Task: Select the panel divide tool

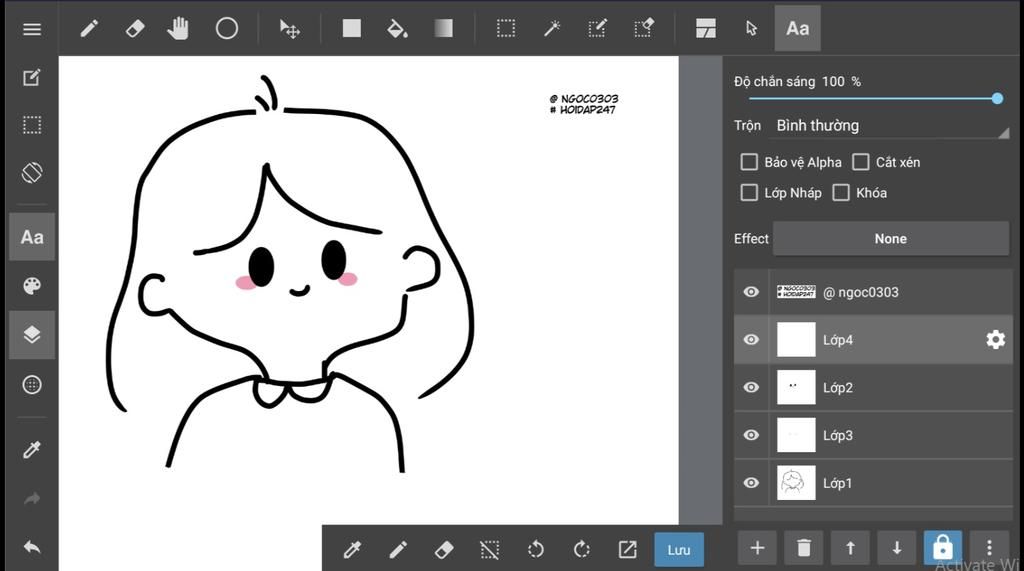Action: pyautogui.click(x=706, y=28)
